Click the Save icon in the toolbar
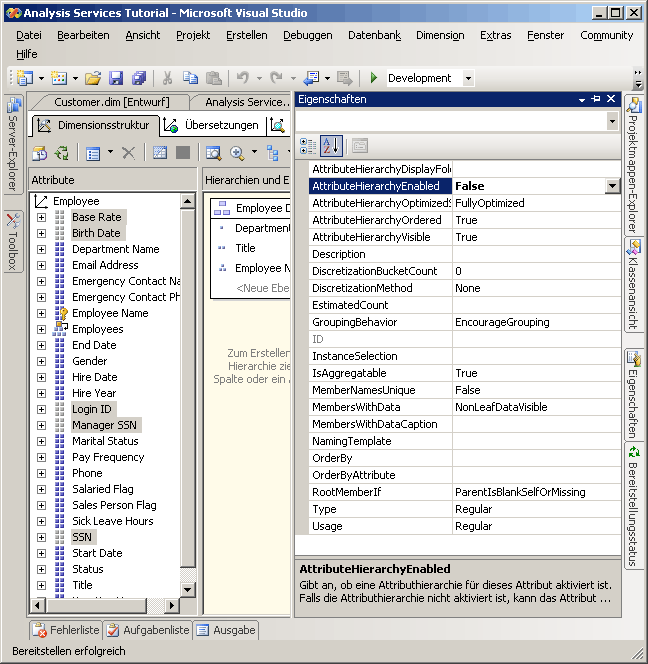This screenshot has height=664, width=648. click(x=116, y=78)
